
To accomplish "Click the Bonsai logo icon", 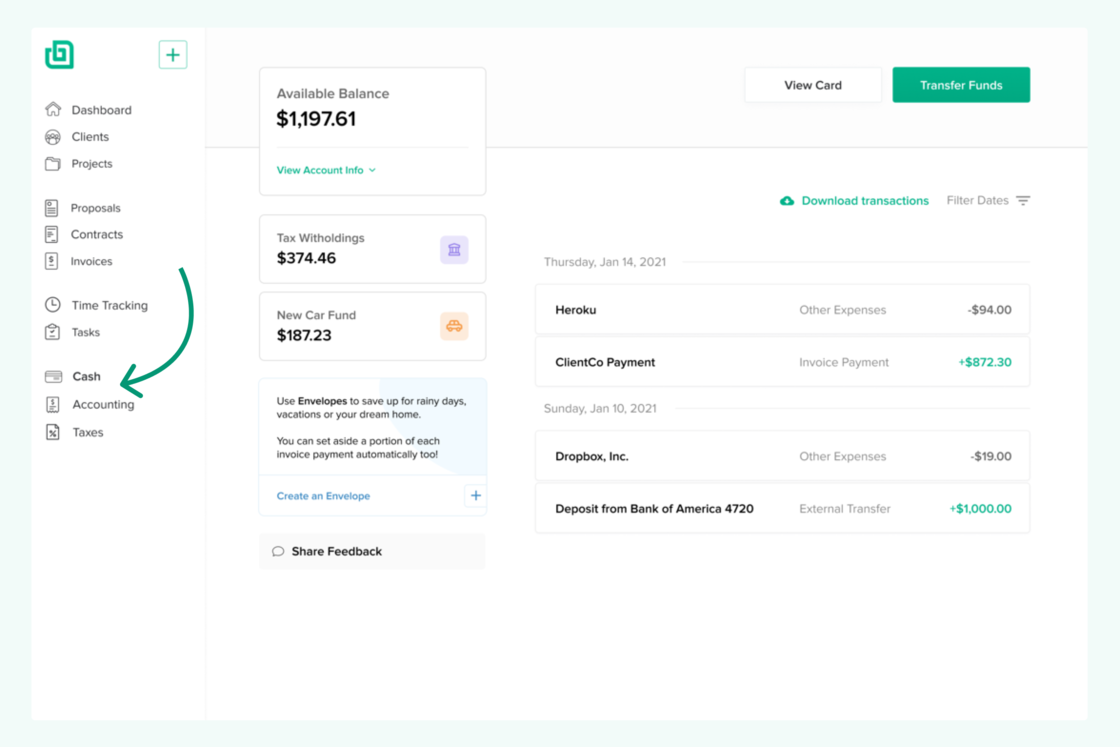I will coord(59,55).
